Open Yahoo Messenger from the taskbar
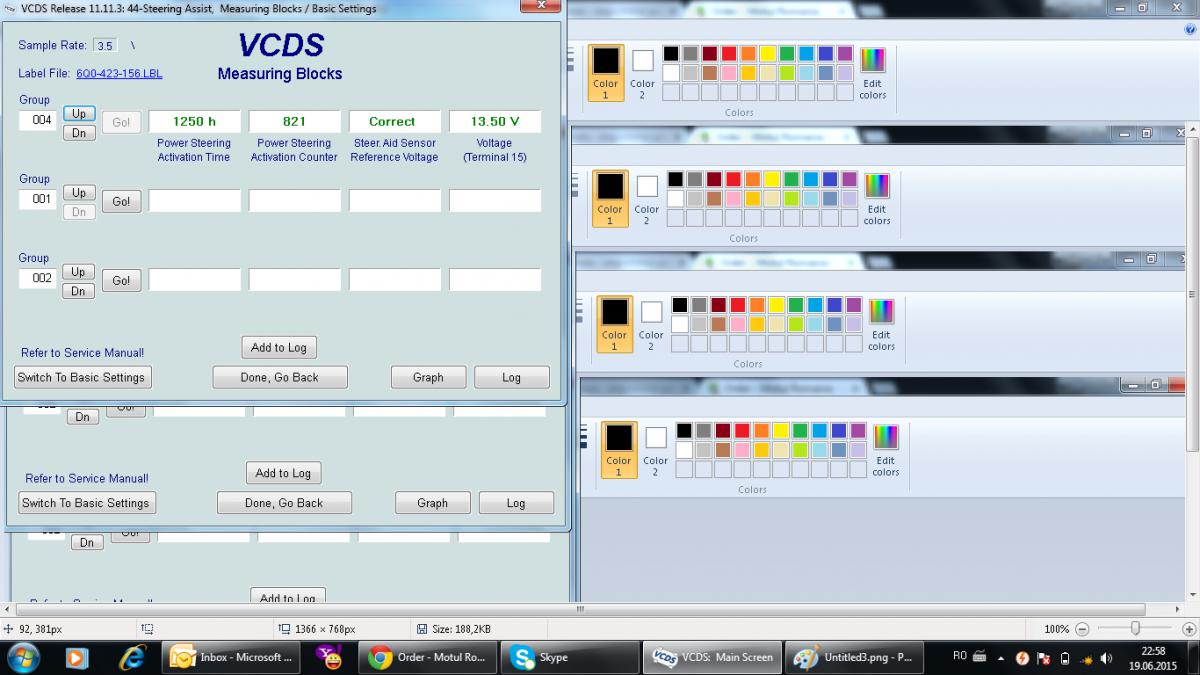The width and height of the screenshot is (1200, 675). (x=329, y=657)
